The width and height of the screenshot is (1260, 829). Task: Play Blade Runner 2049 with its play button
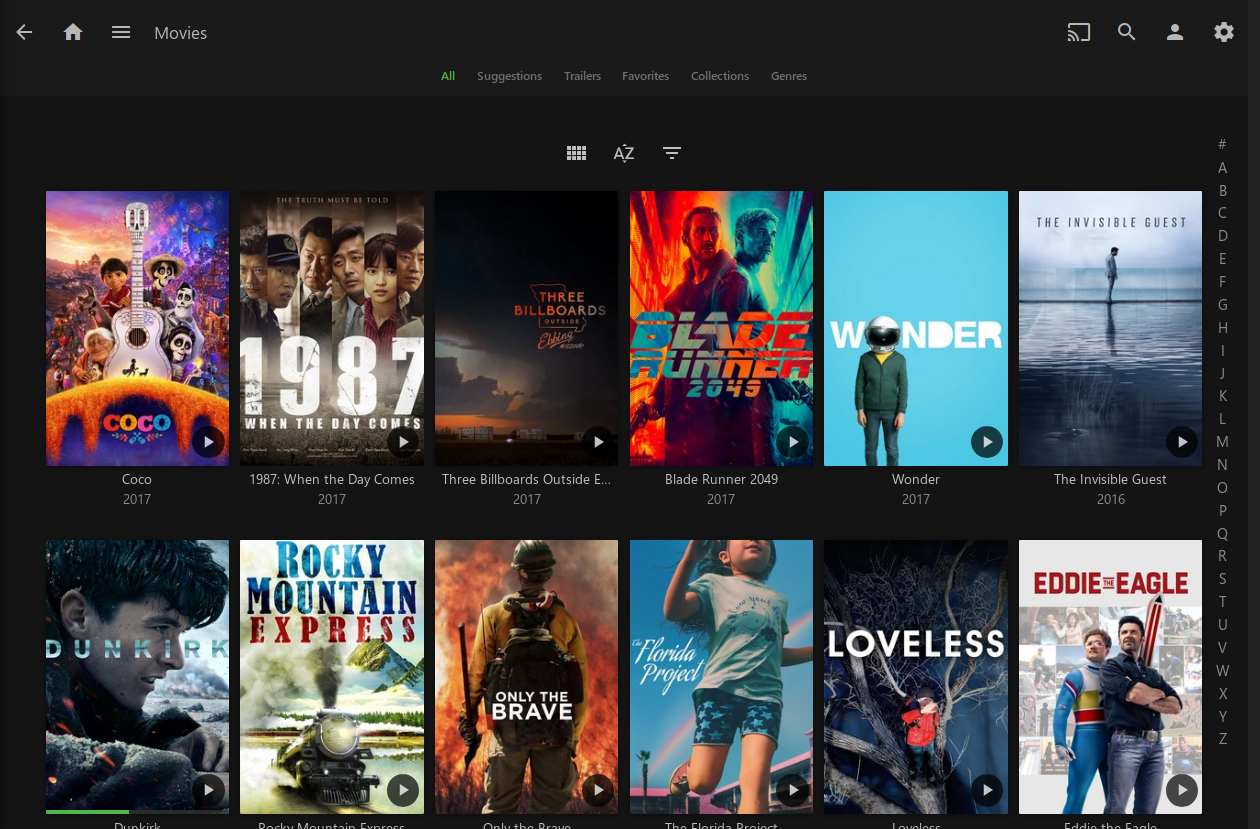(792, 441)
